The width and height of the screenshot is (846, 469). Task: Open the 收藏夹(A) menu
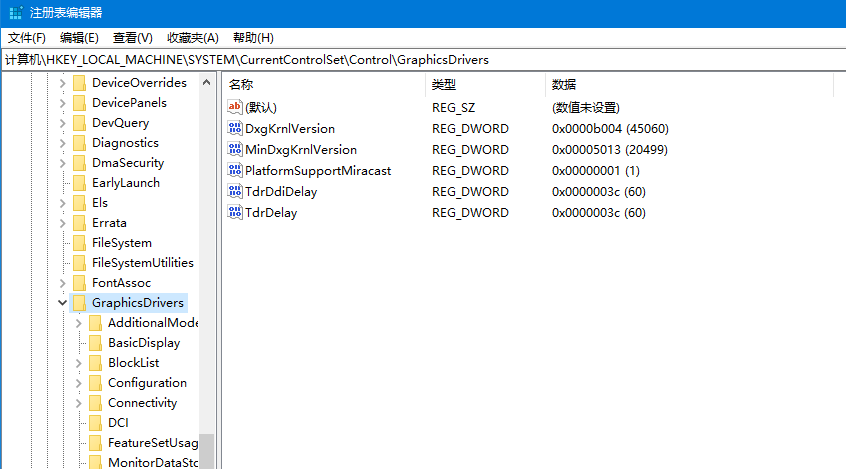pyautogui.click(x=193, y=38)
